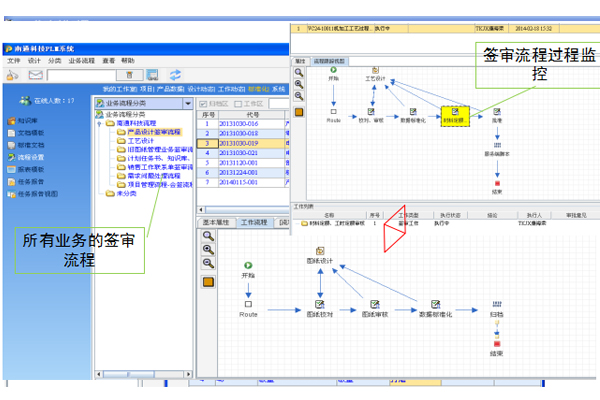Image resolution: width=600 pixels, height=400 pixels.
Task: Click in the toolbar search input field
Action: 81,75
